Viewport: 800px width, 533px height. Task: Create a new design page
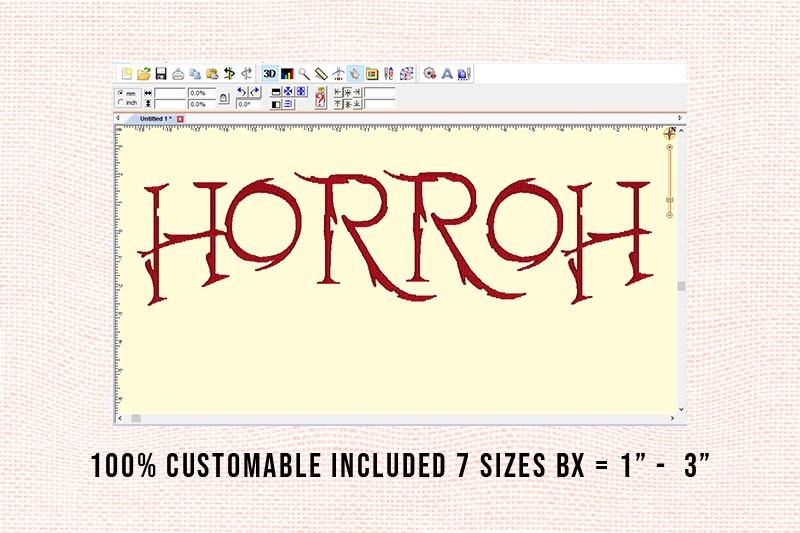[127, 74]
